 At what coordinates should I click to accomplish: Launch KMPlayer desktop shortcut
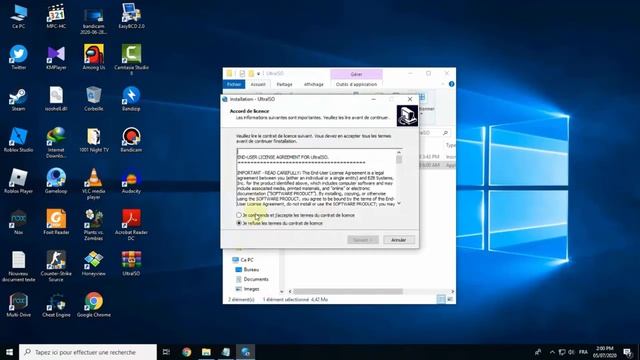click(56, 58)
